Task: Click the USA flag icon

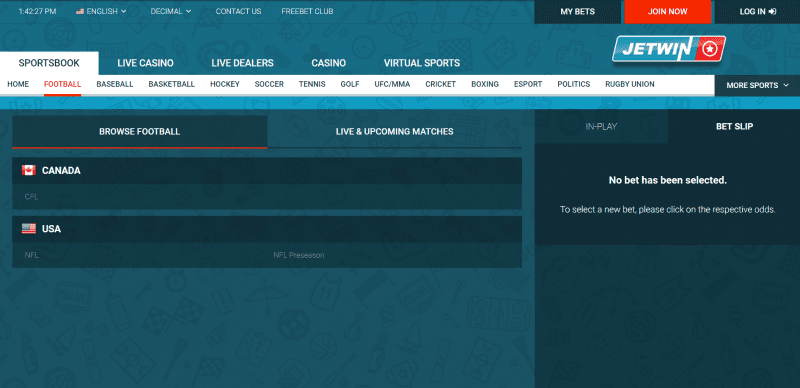Action: (x=29, y=229)
